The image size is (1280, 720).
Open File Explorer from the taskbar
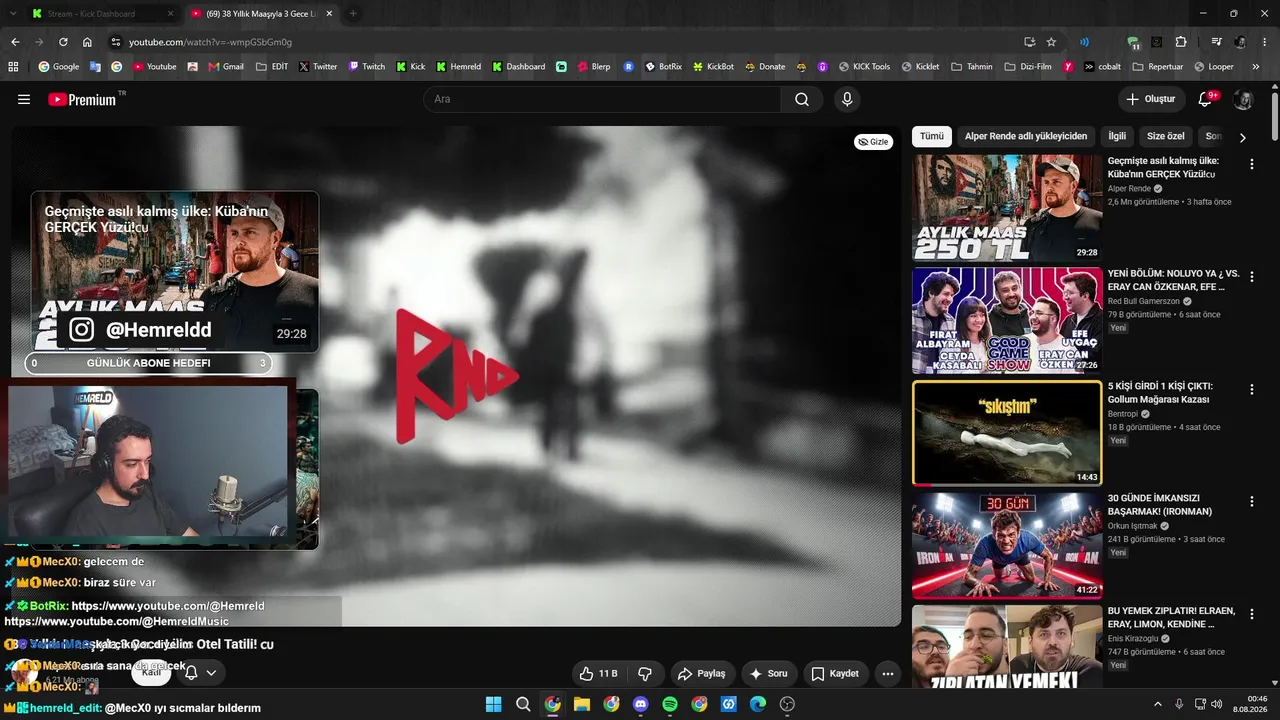[x=582, y=704]
